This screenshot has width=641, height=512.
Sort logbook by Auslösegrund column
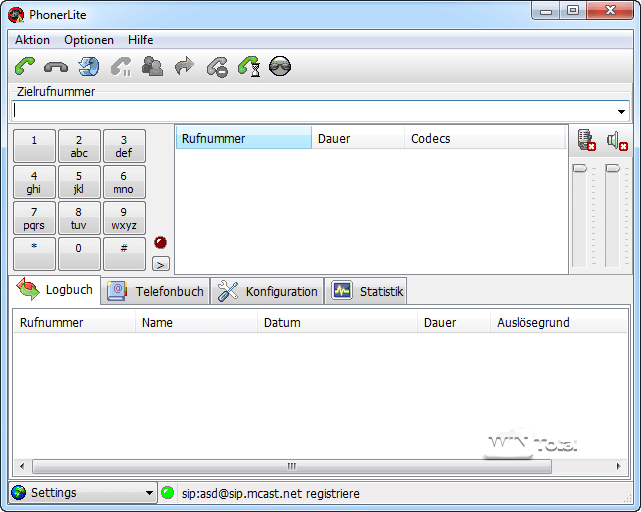[x=558, y=322]
